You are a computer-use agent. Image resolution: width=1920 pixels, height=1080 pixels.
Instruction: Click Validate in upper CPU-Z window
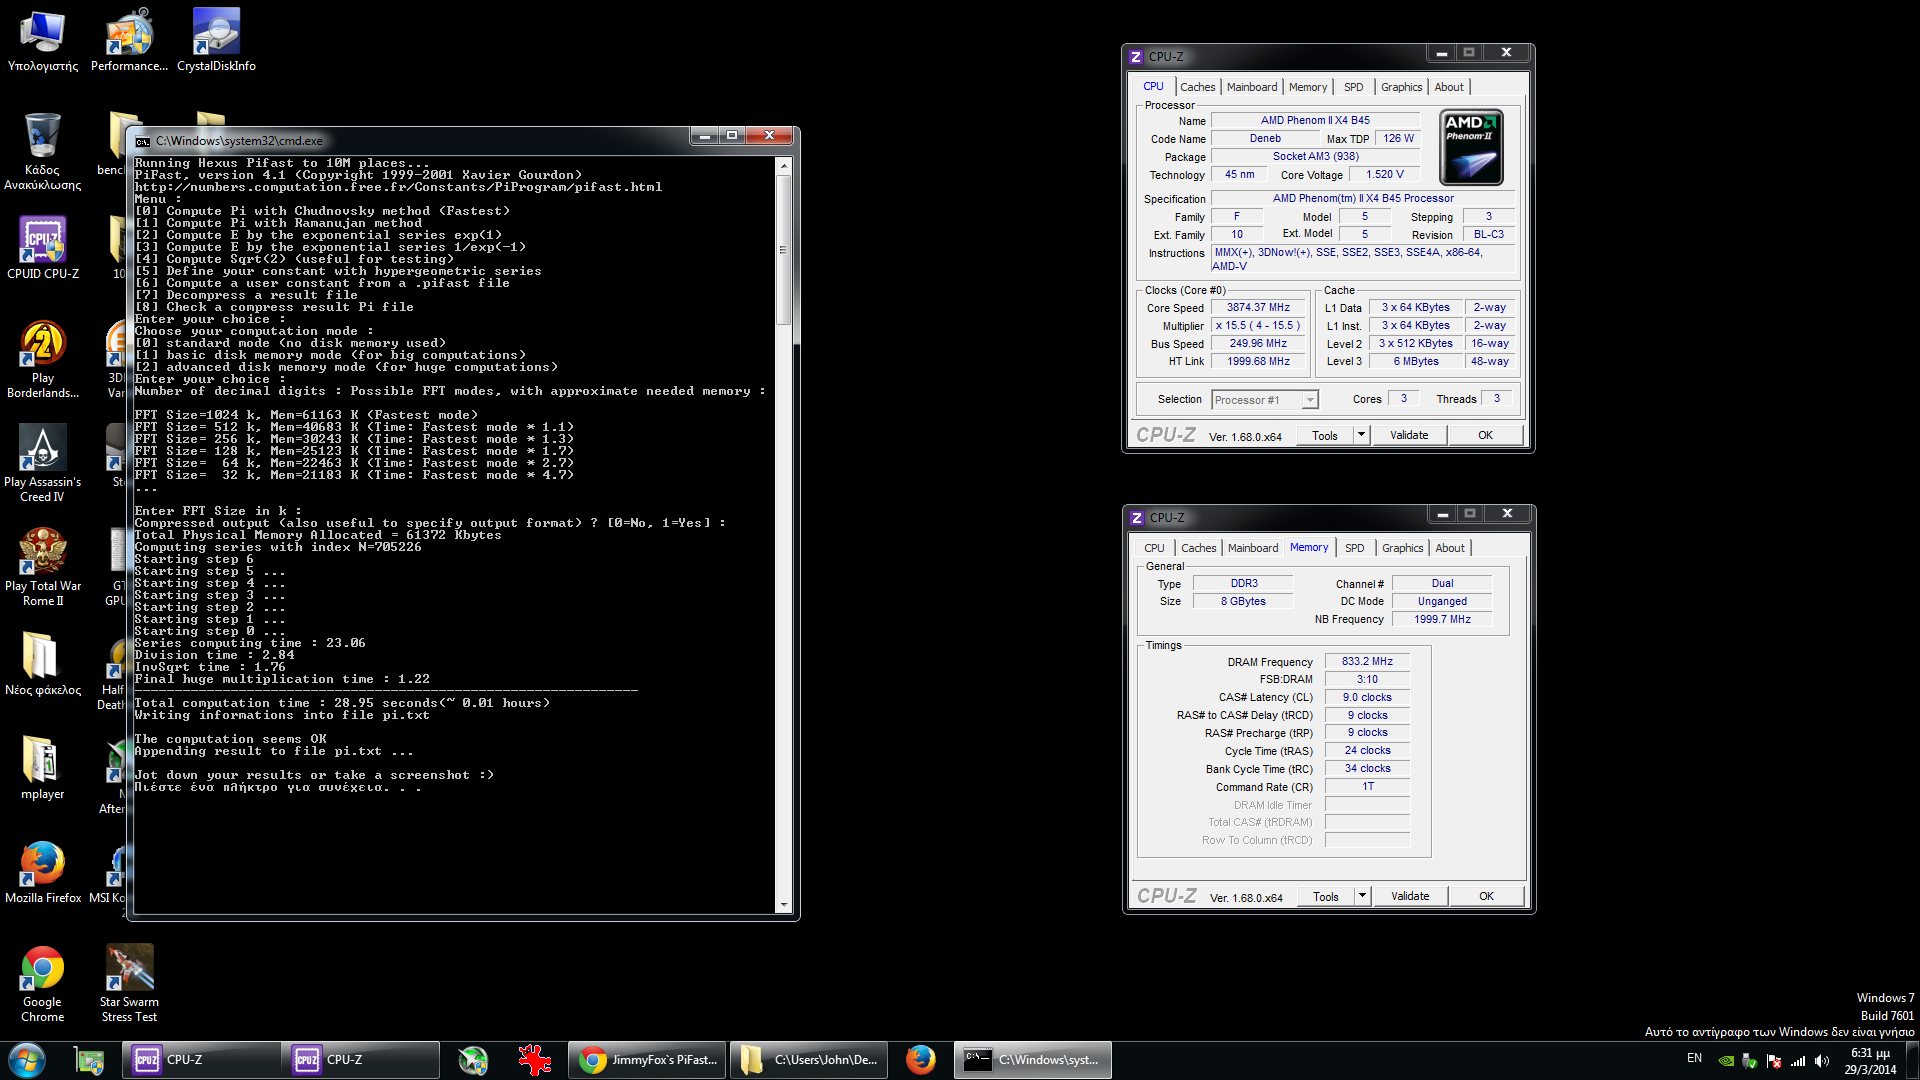click(1409, 435)
